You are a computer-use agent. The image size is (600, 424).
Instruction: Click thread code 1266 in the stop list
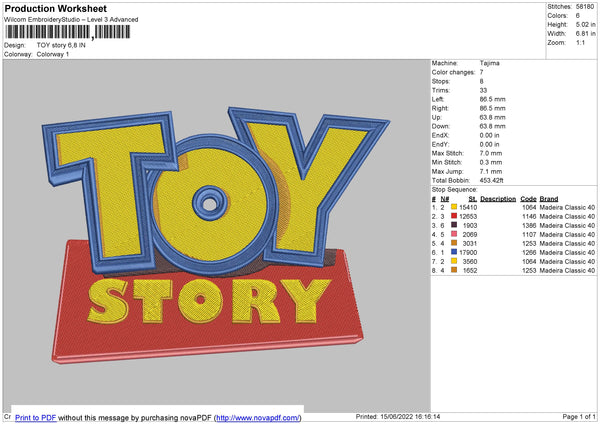pyautogui.click(x=530, y=253)
